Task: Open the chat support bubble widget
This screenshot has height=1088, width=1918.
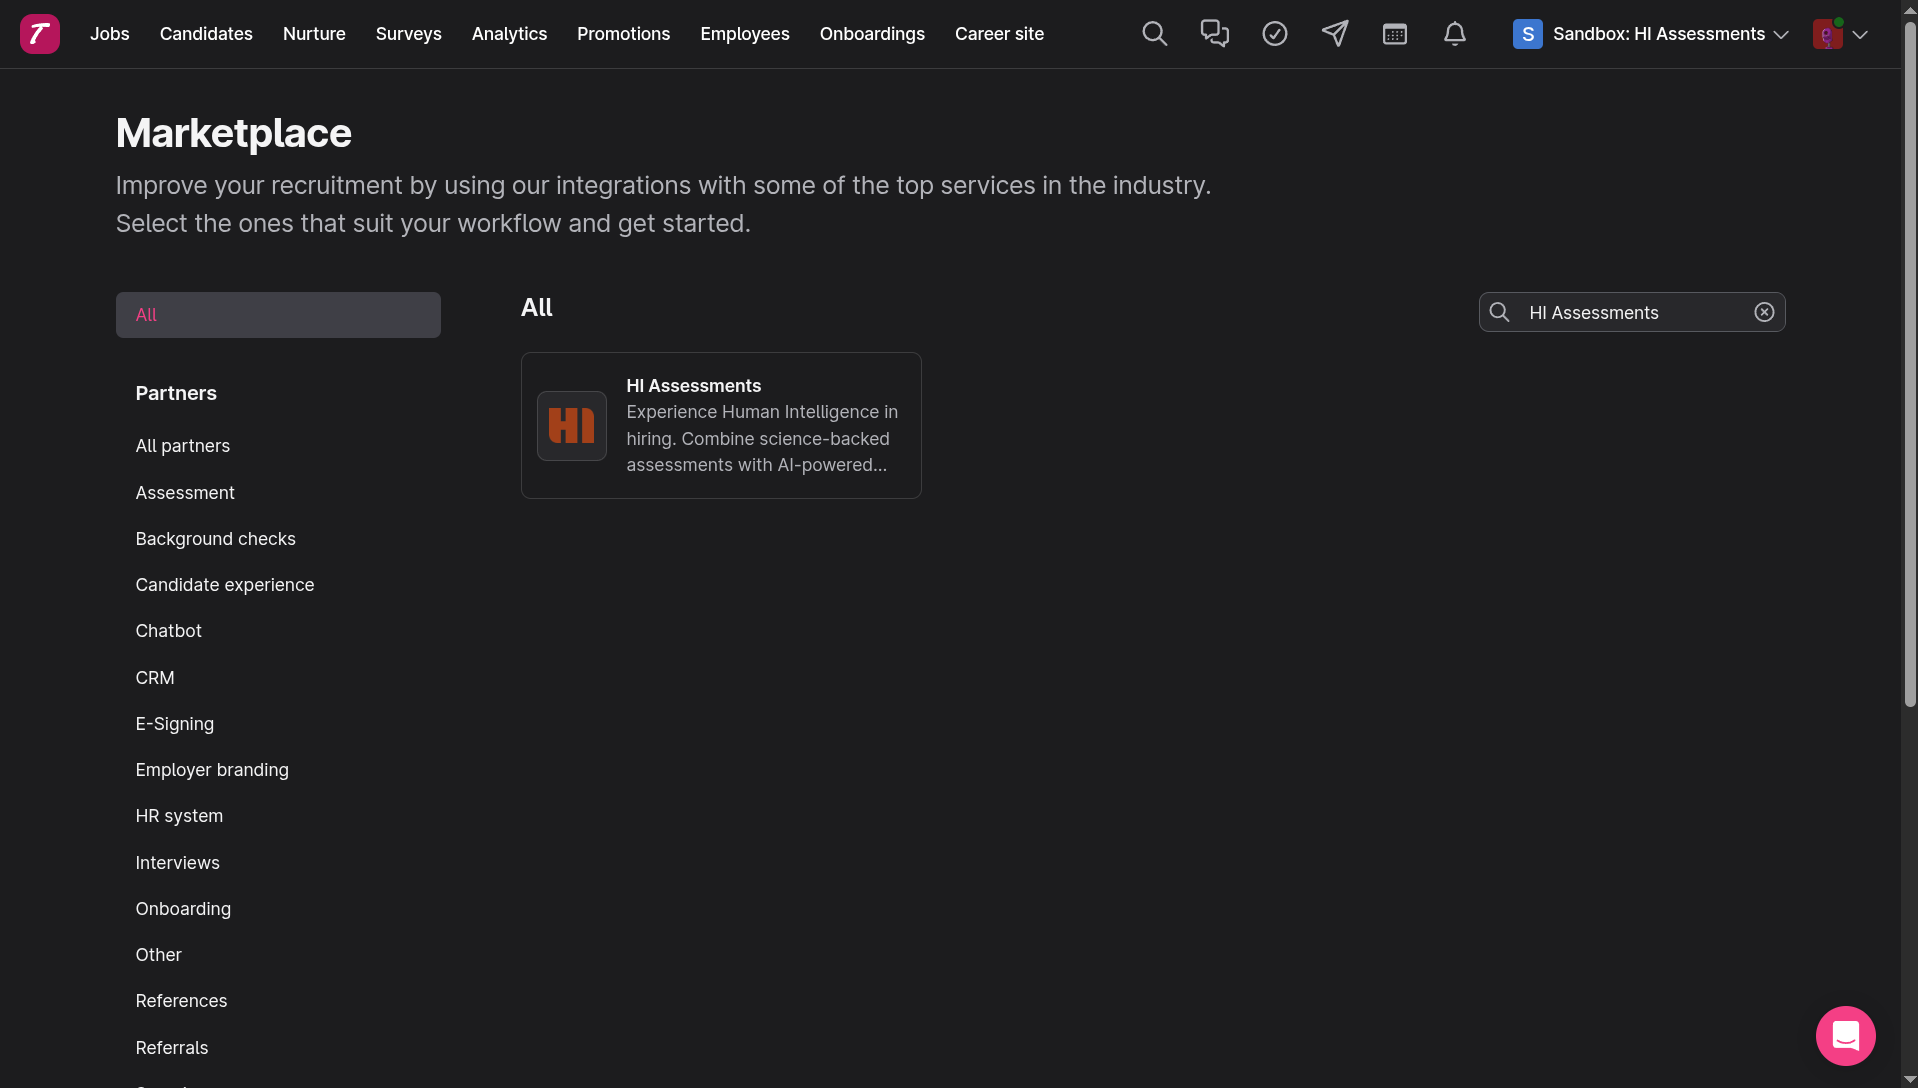Action: pos(1845,1035)
